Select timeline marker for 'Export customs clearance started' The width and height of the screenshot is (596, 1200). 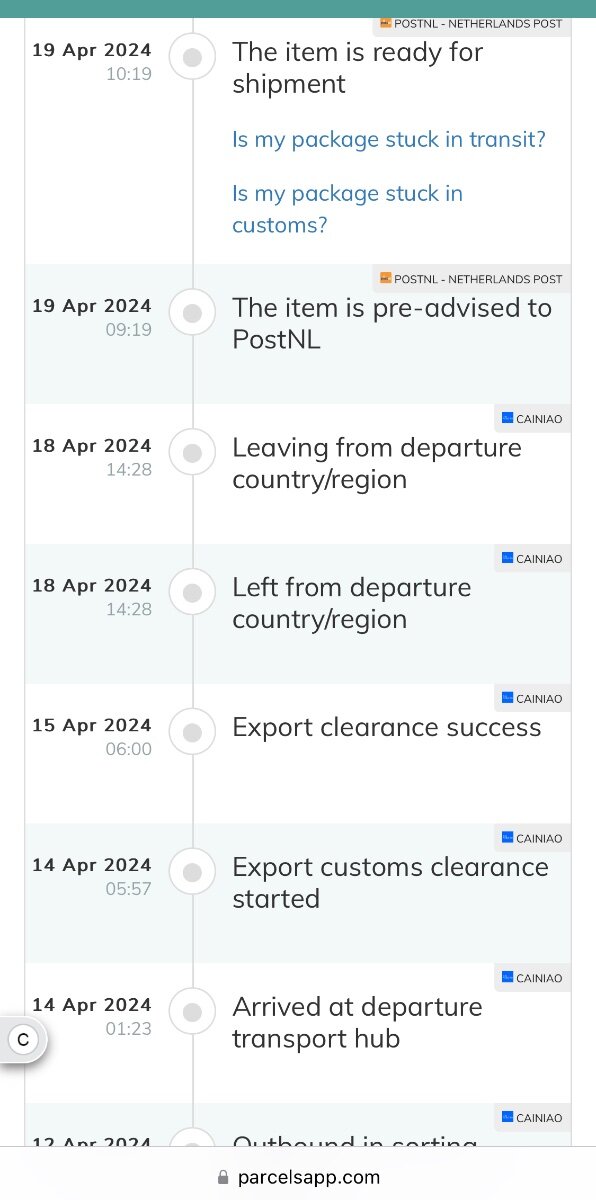192,873
